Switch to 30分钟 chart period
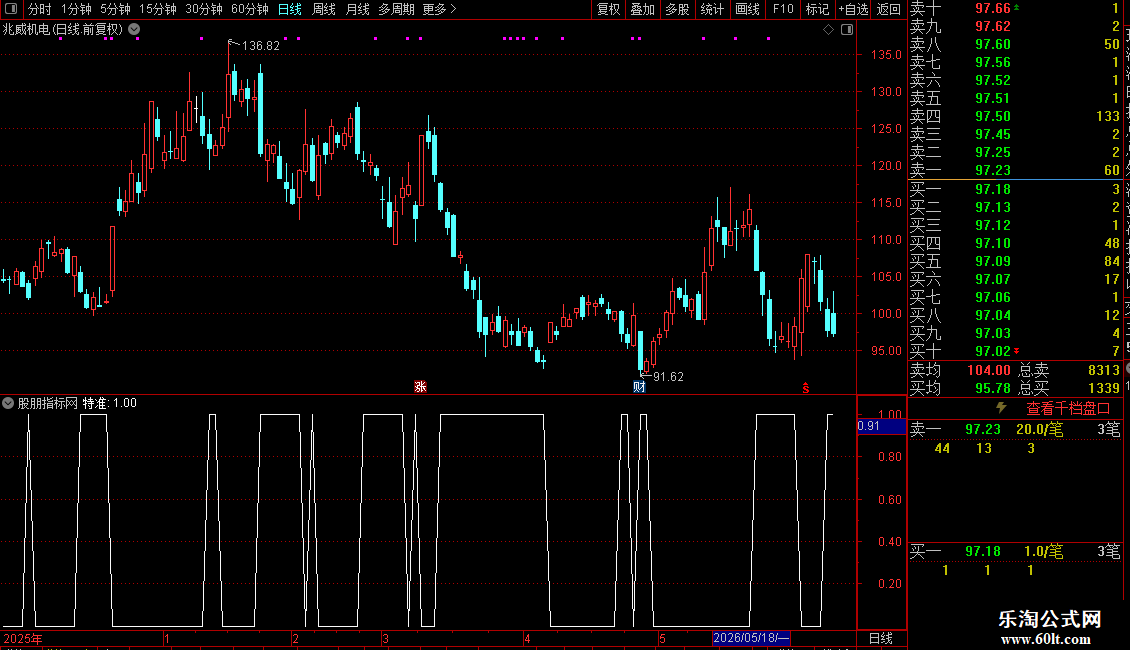This screenshot has width=1130, height=650. pos(203,9)
